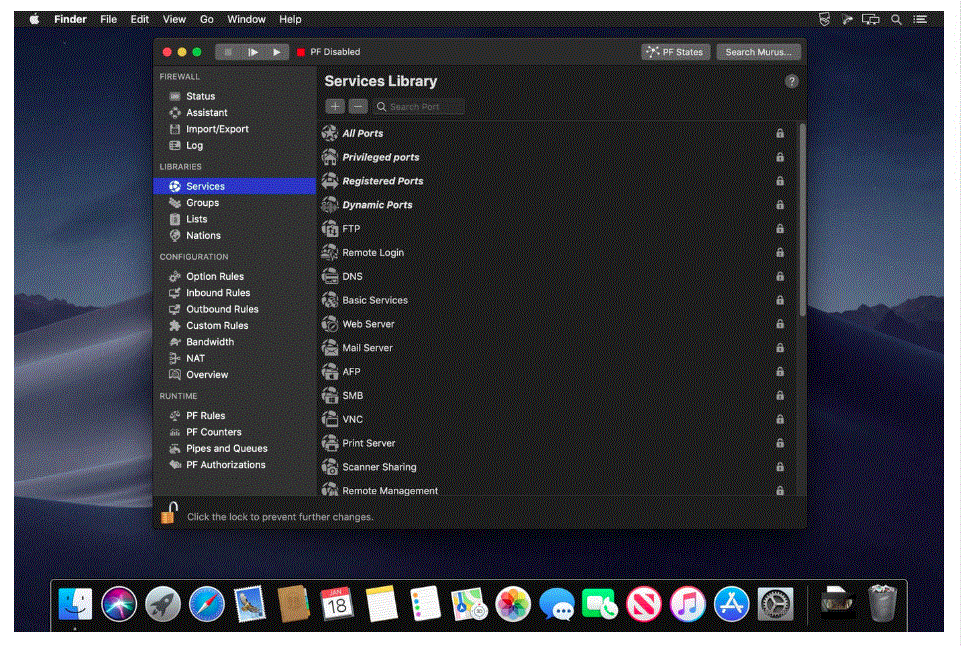Image resolution: width=961 pixels, height=646 pixels.
Task: Click the Dynamic Ports service icon
Action: point(330,205)
